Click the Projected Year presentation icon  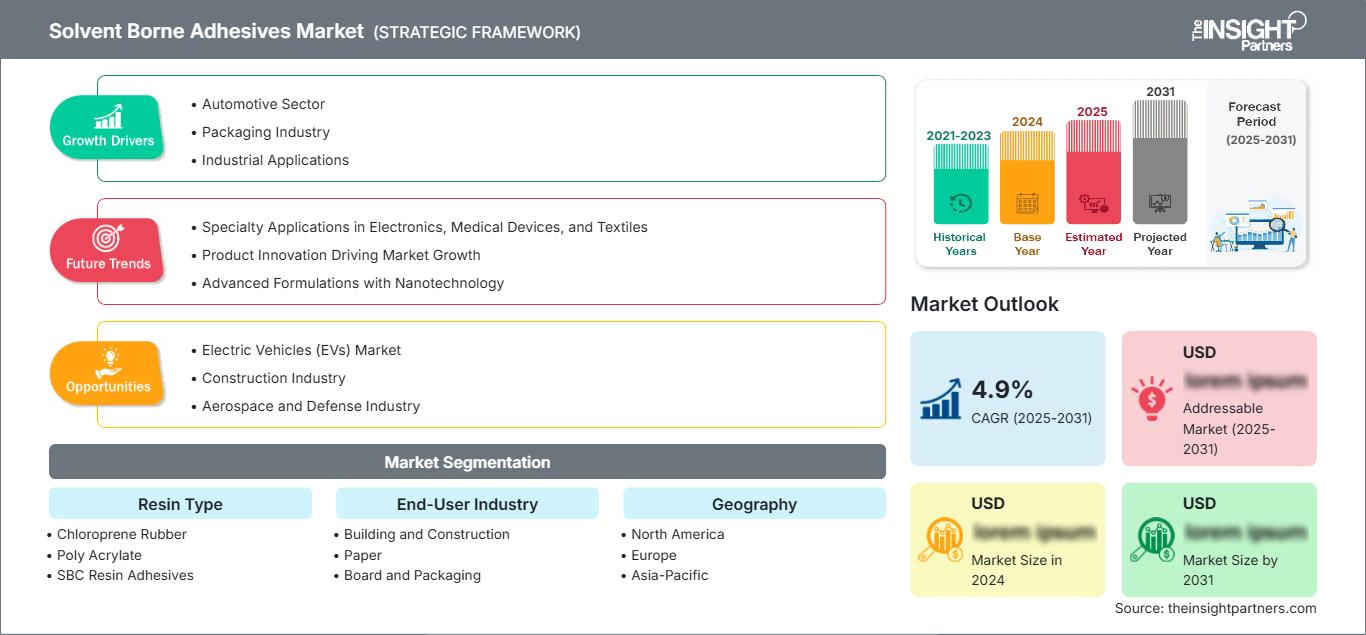1160,203
